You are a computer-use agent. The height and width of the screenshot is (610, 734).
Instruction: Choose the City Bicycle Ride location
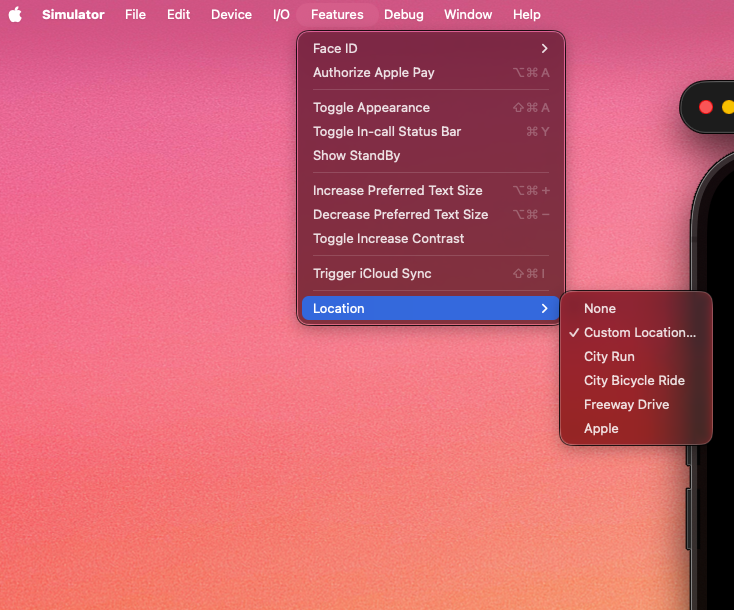click(636, 381)
